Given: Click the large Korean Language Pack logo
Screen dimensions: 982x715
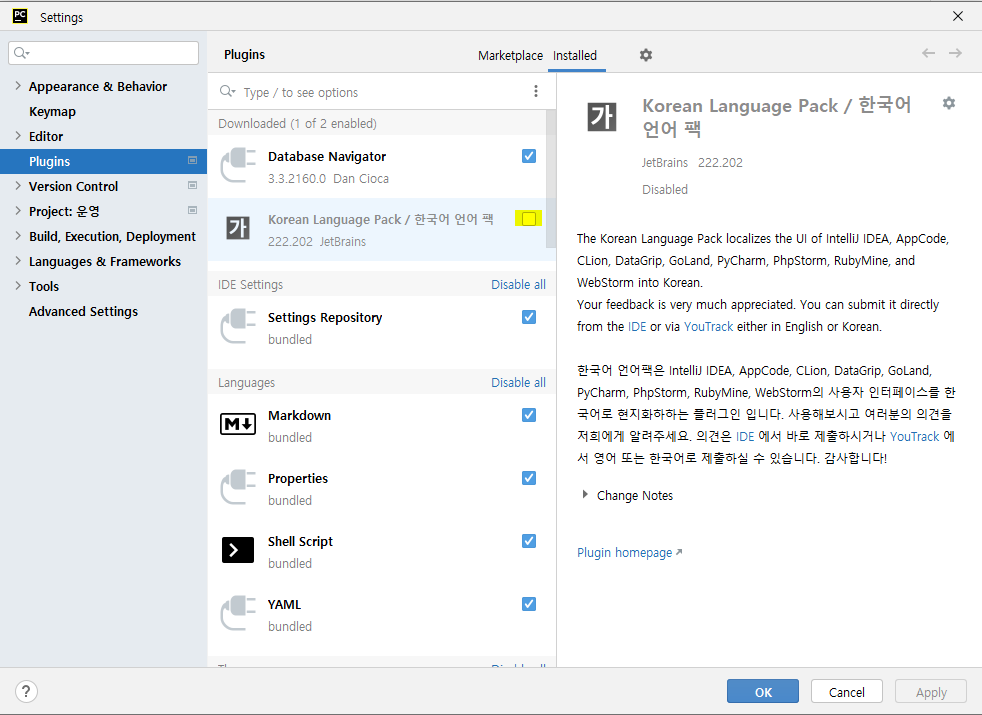Looking at the screenshot, I should point(602,117).
